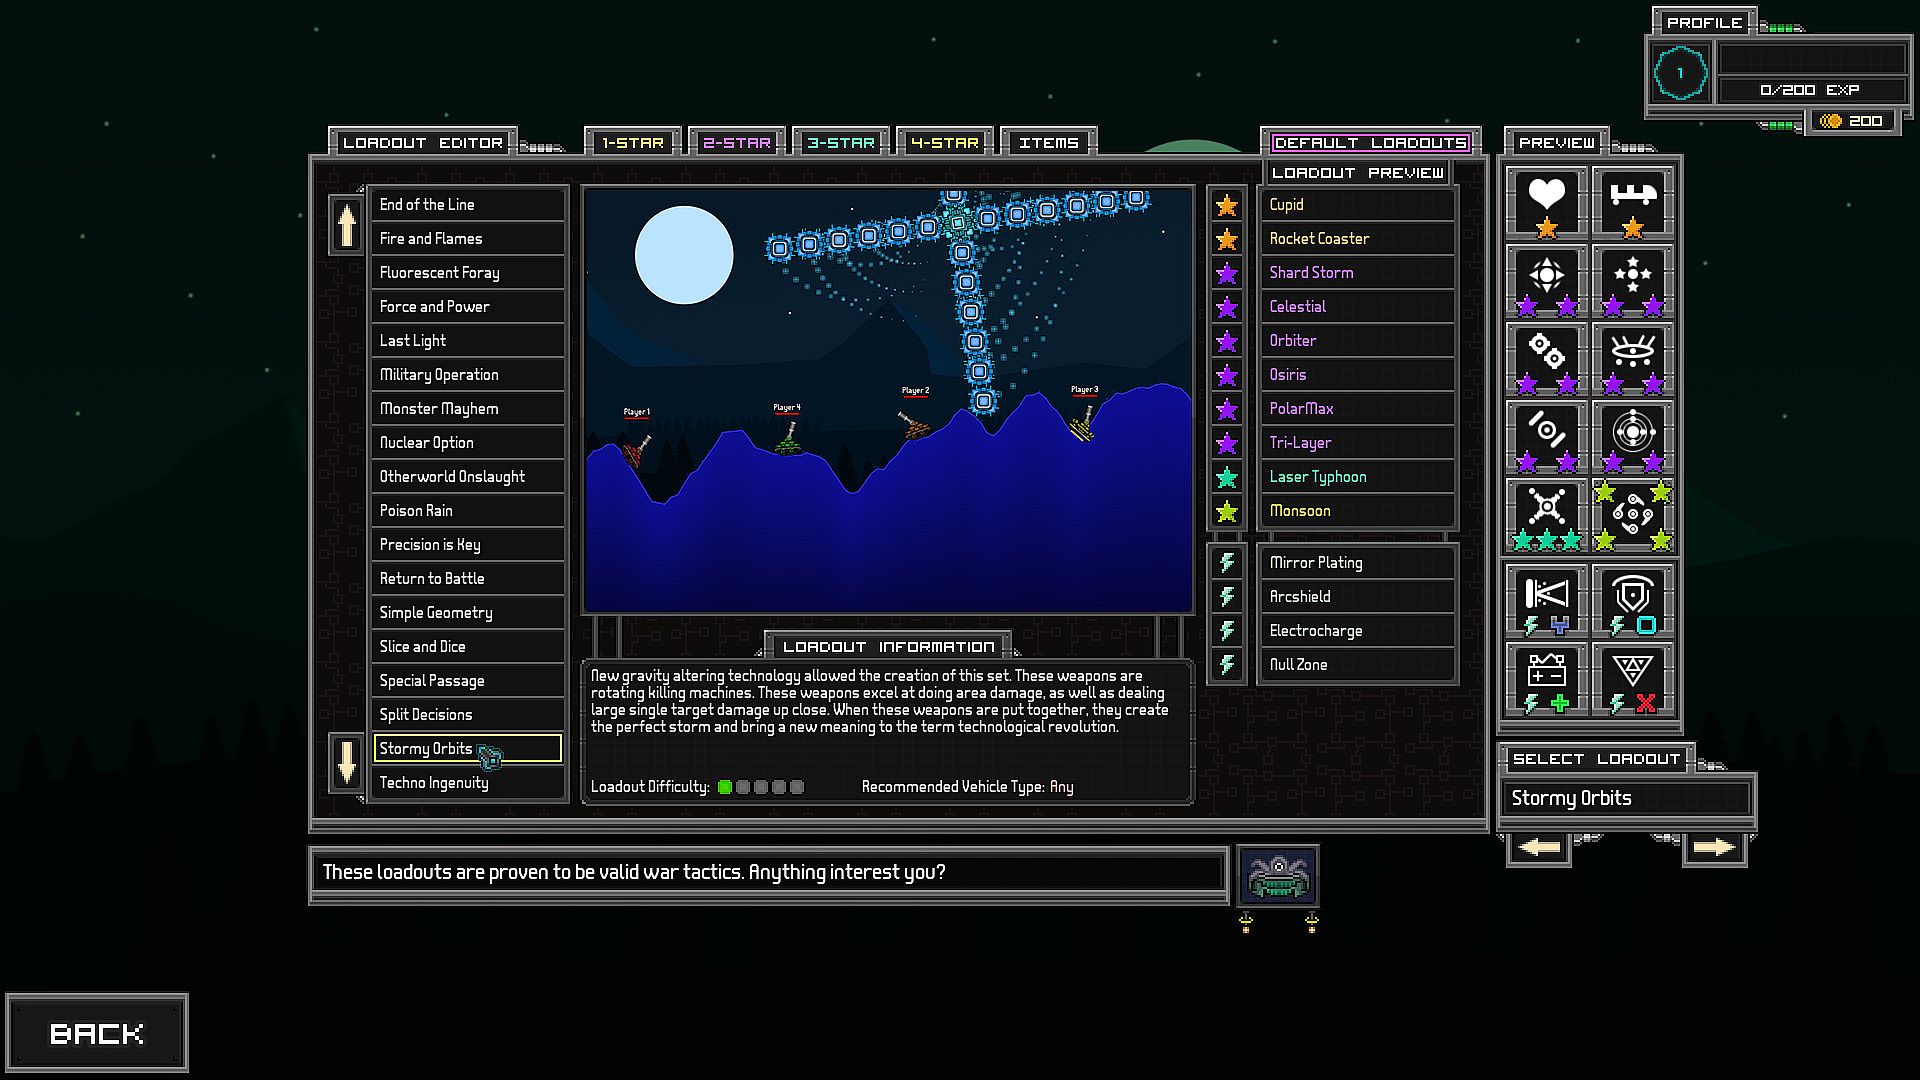Select the Rocket Coaster vehicle icon in preview
Viewport: 1920px width, 1080px height.
1632,201
